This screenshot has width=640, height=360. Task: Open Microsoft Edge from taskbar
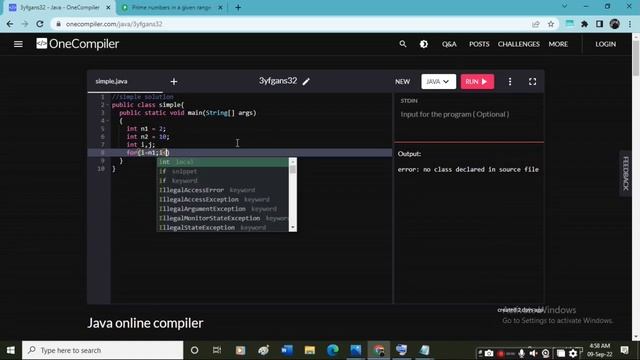(333, 350)
